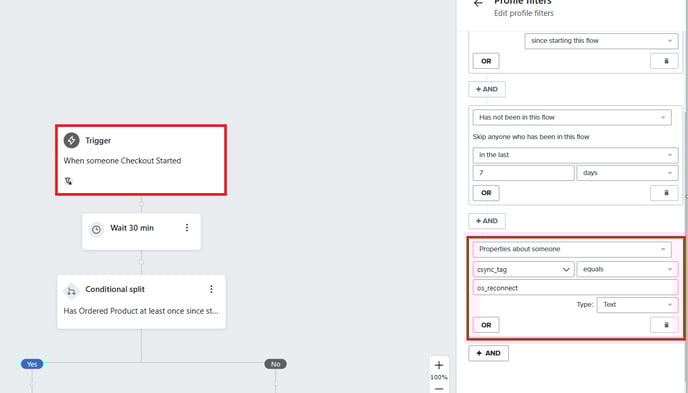Click the No branch label

276,364
